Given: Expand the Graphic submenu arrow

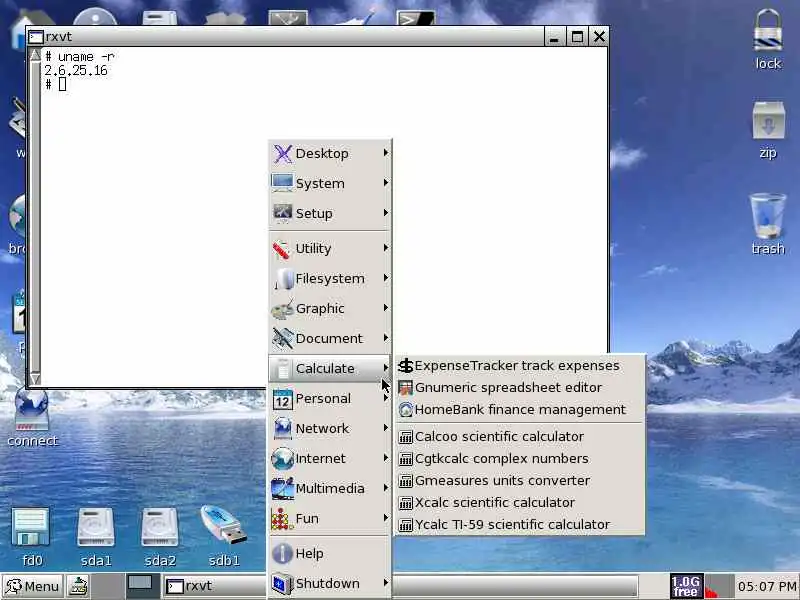Looking at the screenshot, I should 386,308.
